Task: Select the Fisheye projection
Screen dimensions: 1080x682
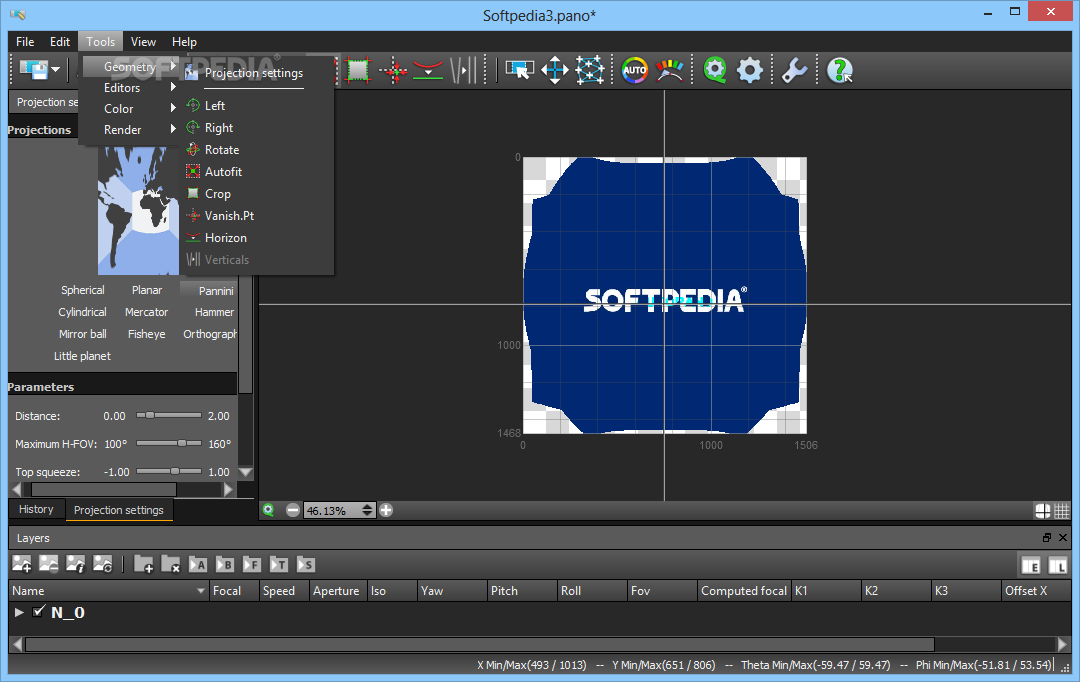Action: coord(147,334)
